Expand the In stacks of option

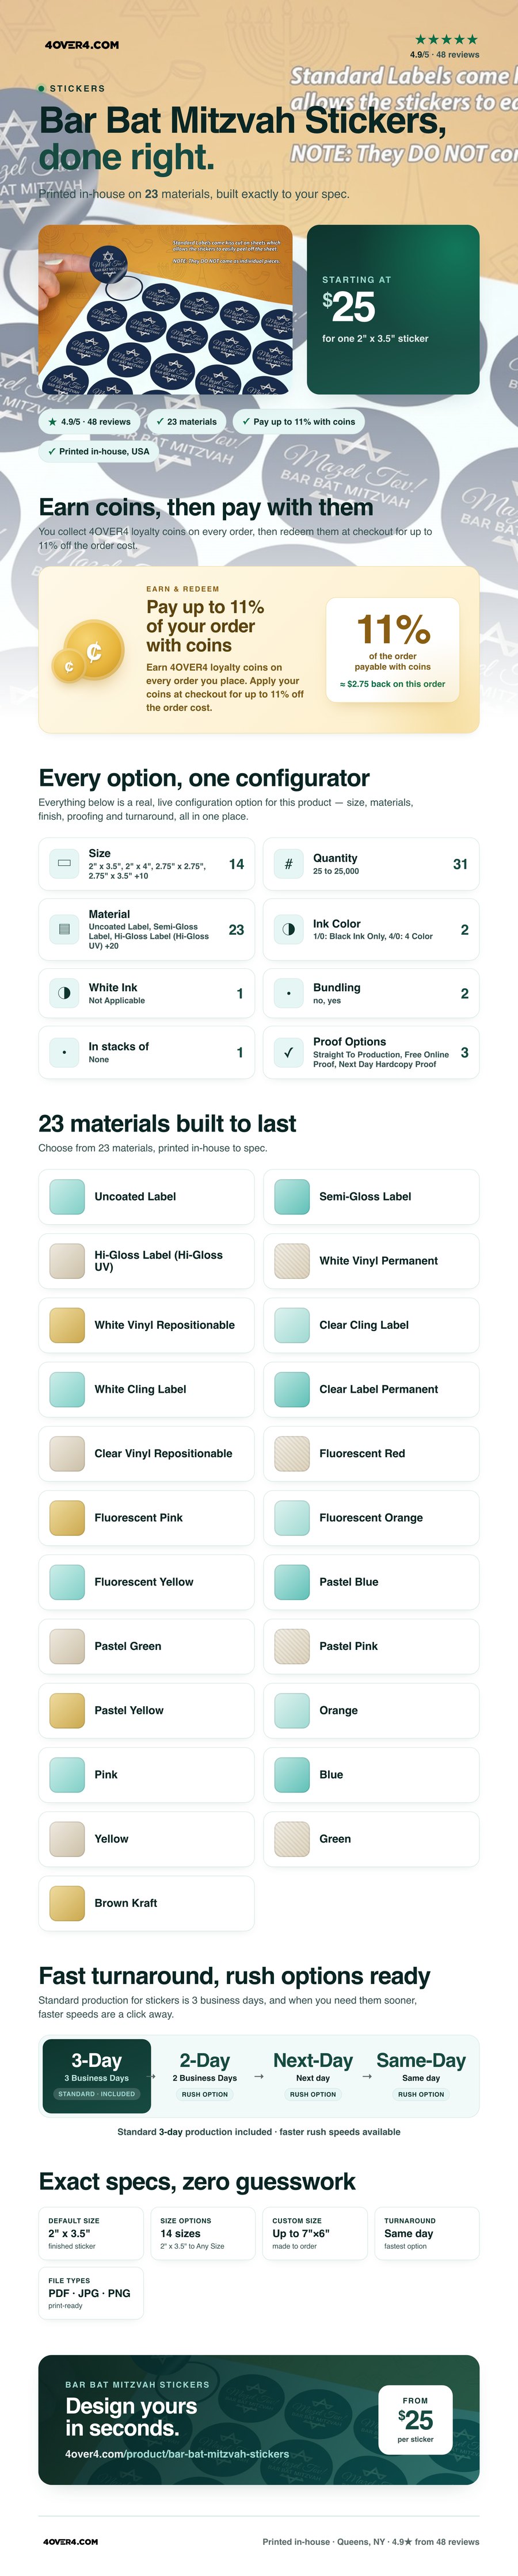(x=146, y=1052)
